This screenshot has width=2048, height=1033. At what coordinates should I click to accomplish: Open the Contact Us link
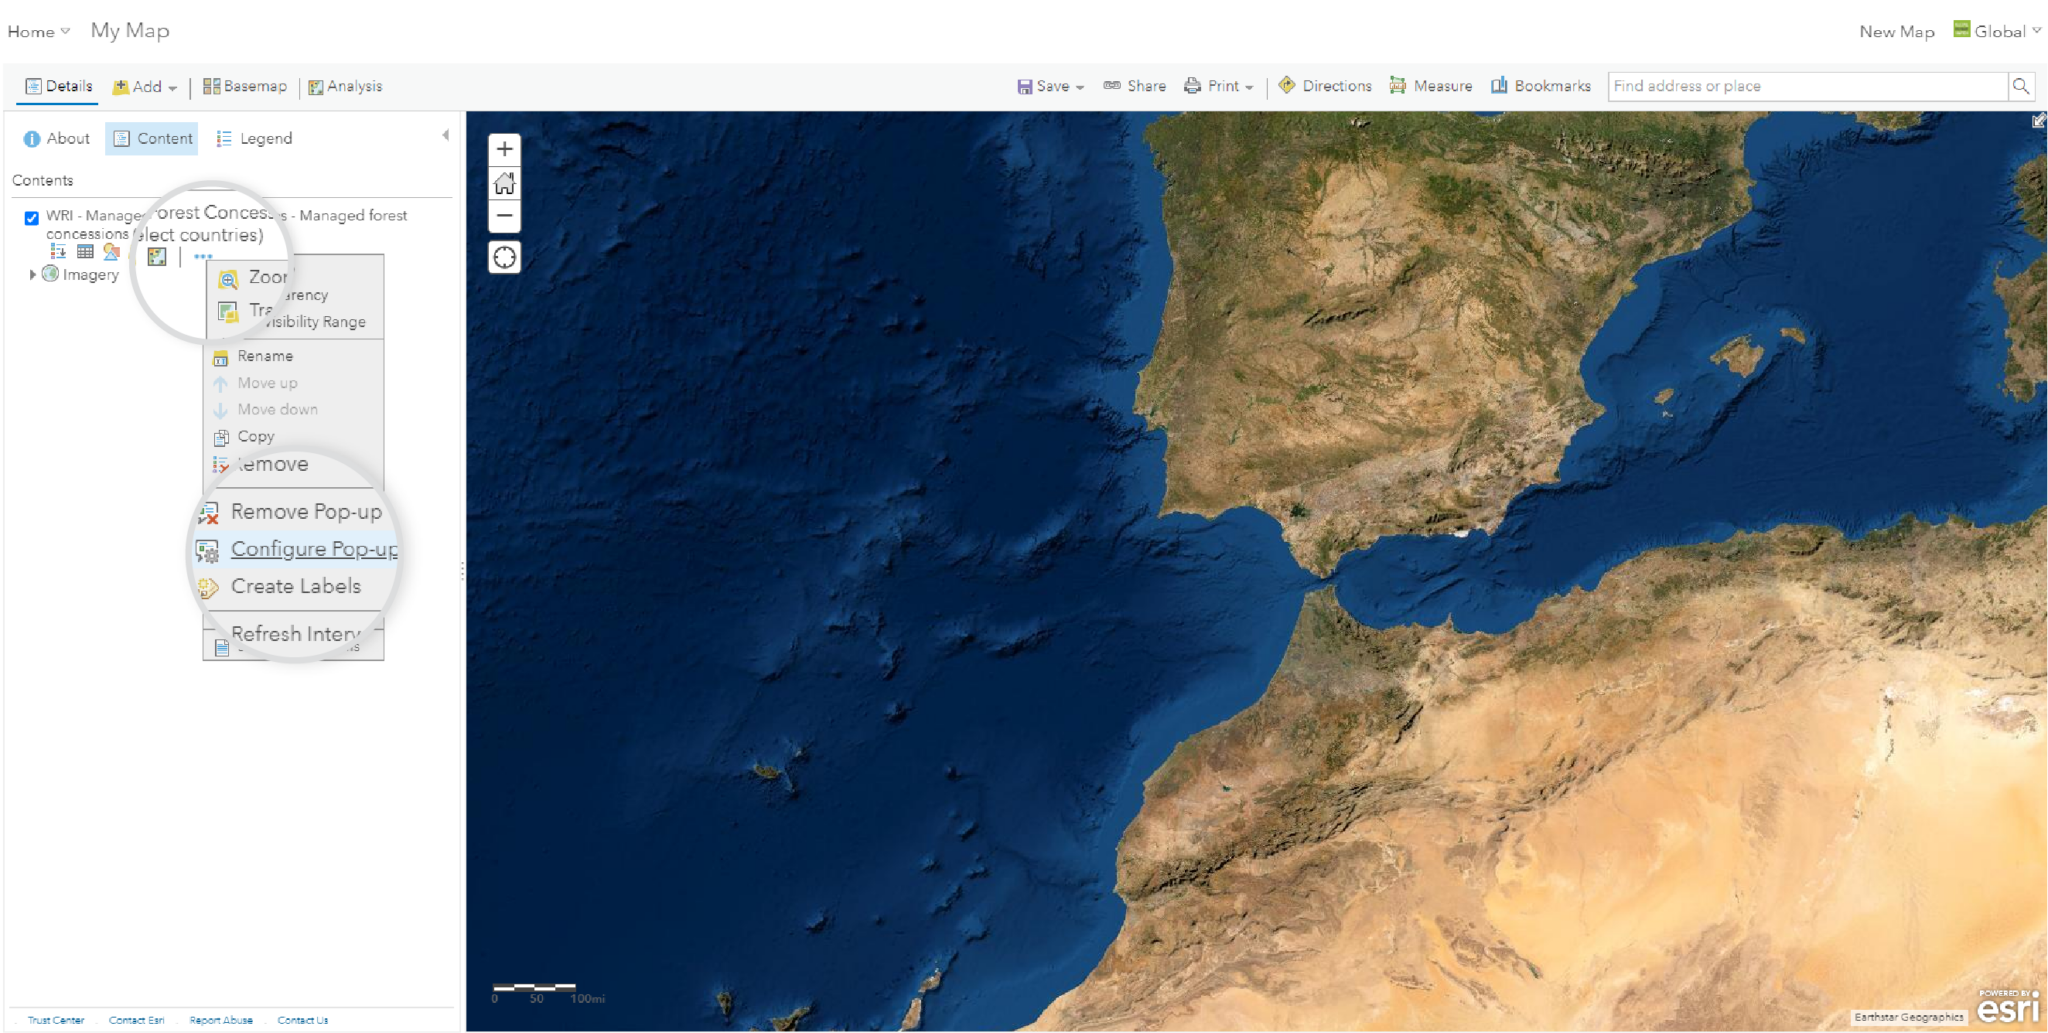pyautogui.click(x=303, y=1020)
